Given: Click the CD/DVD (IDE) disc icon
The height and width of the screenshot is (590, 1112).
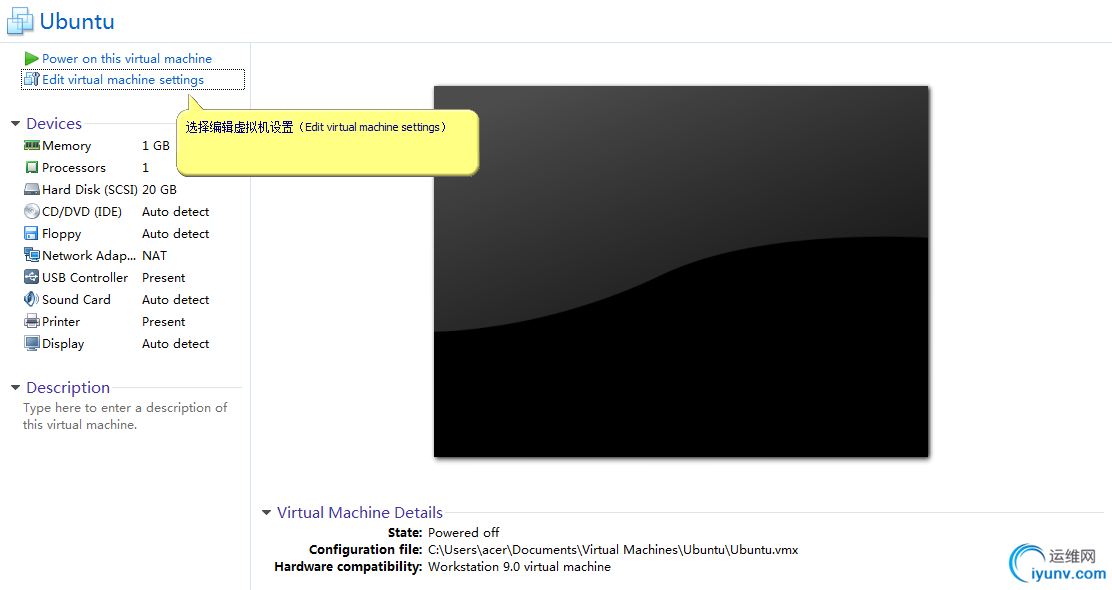Looking at the screenshot, I should 32,211.
